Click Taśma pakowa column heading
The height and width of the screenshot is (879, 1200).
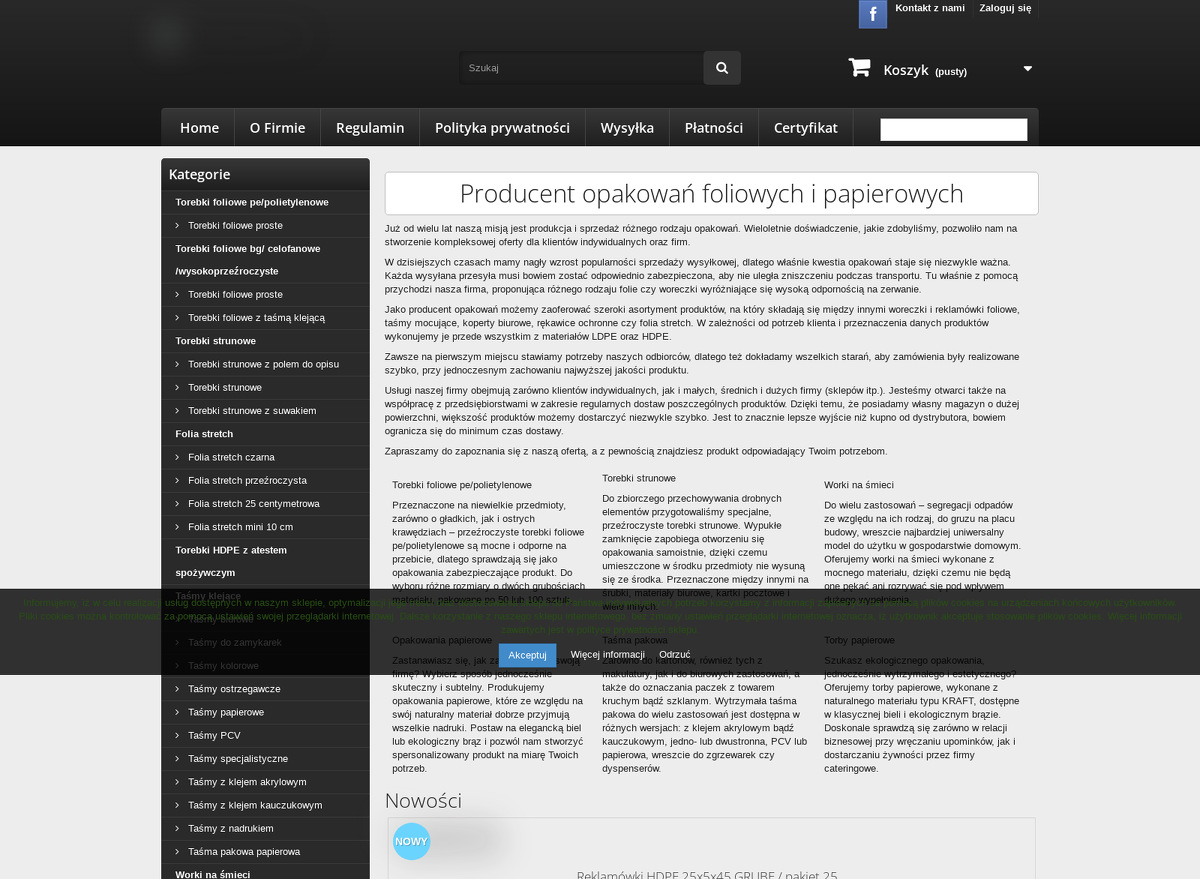tap(635, 639)
